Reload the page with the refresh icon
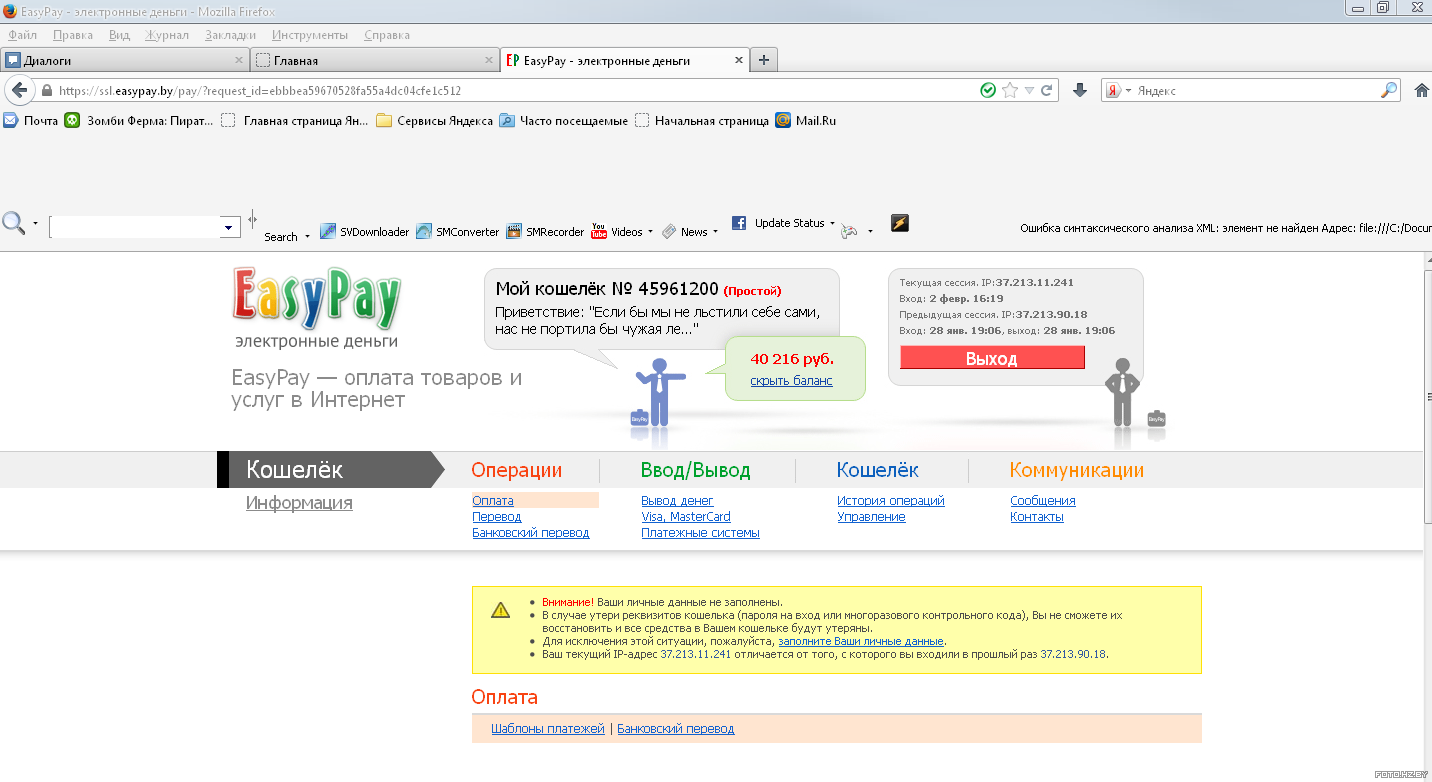The image size is (1432, 782). 1047,90
